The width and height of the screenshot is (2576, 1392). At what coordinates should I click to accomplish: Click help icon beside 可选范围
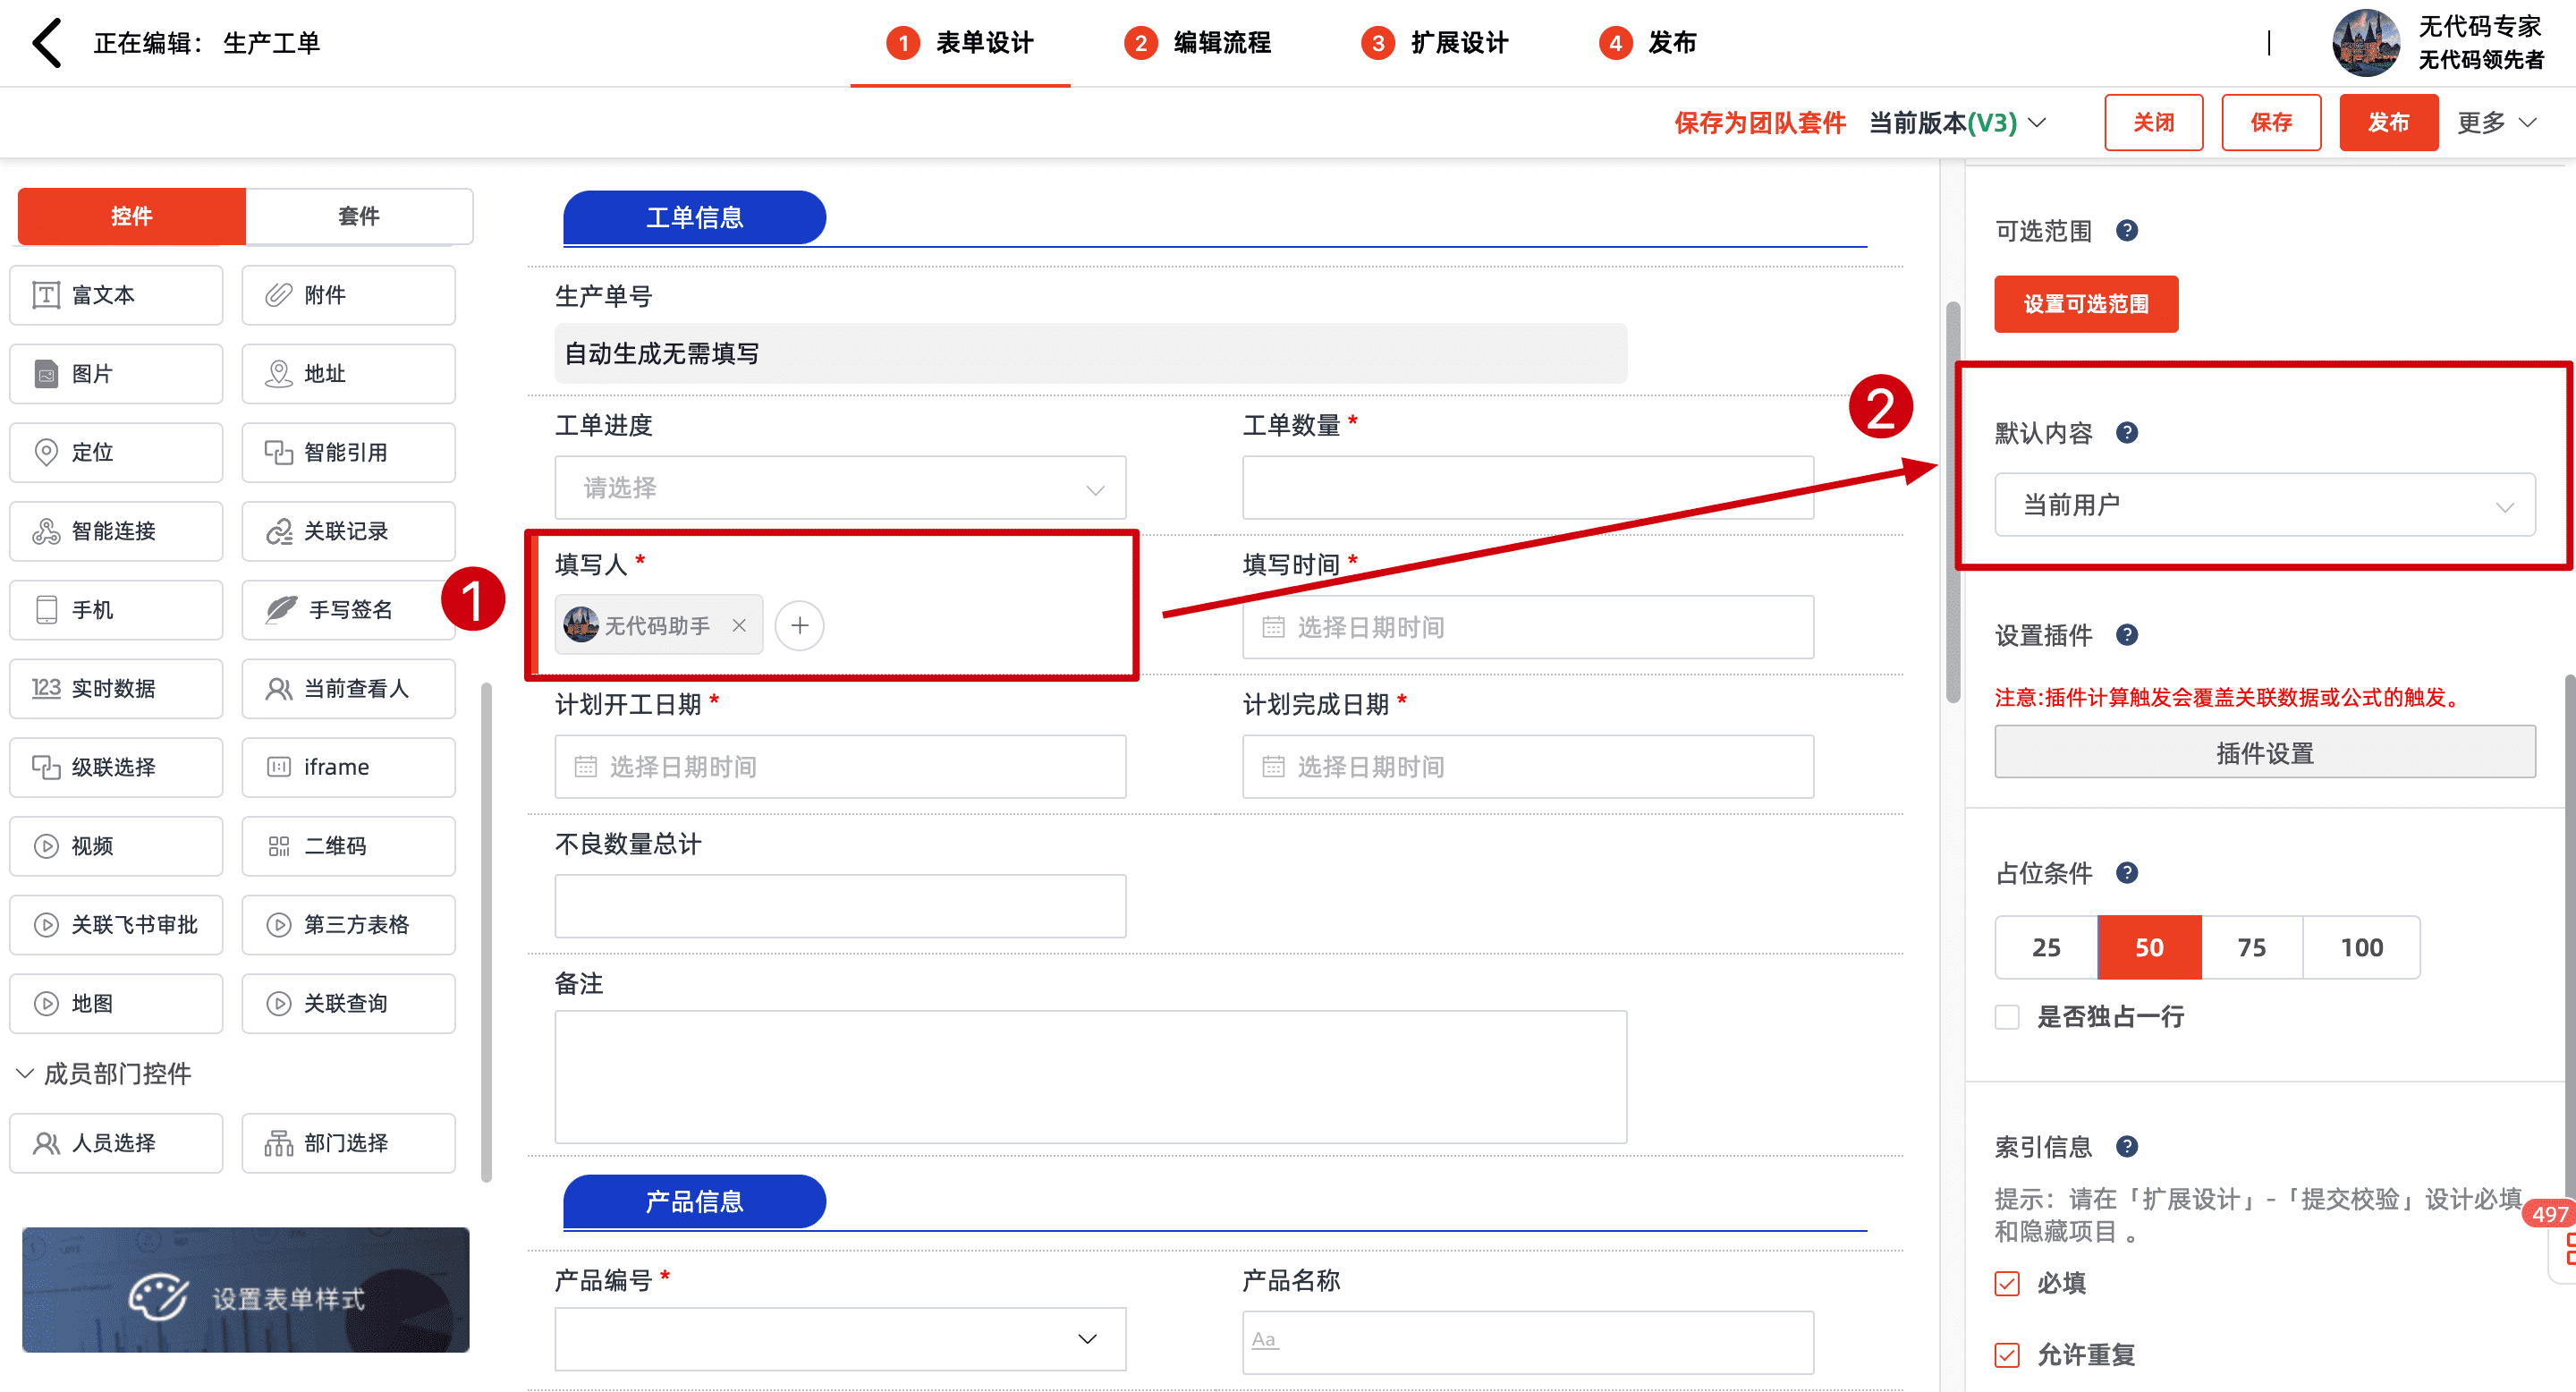[x=2127, y=230]
